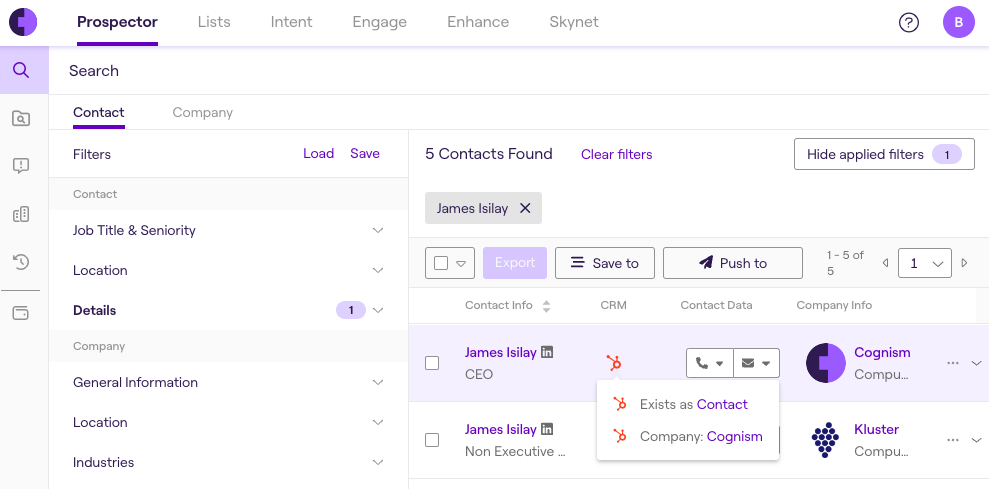Click the LinkedIn icon beside CEO James Isilay

click(547, 352)
